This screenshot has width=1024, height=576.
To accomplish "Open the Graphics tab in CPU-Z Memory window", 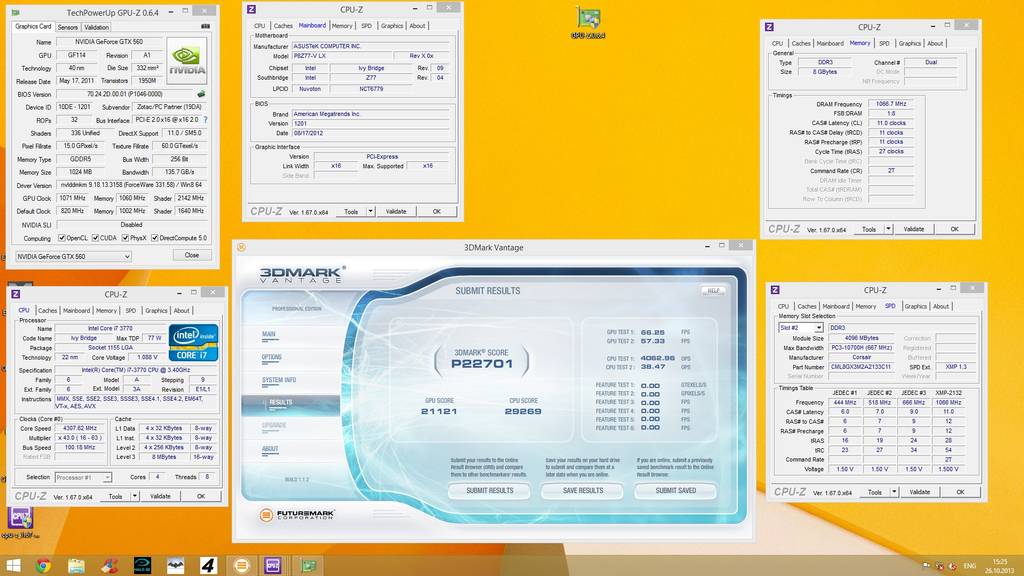I will [x=910, y=44].
